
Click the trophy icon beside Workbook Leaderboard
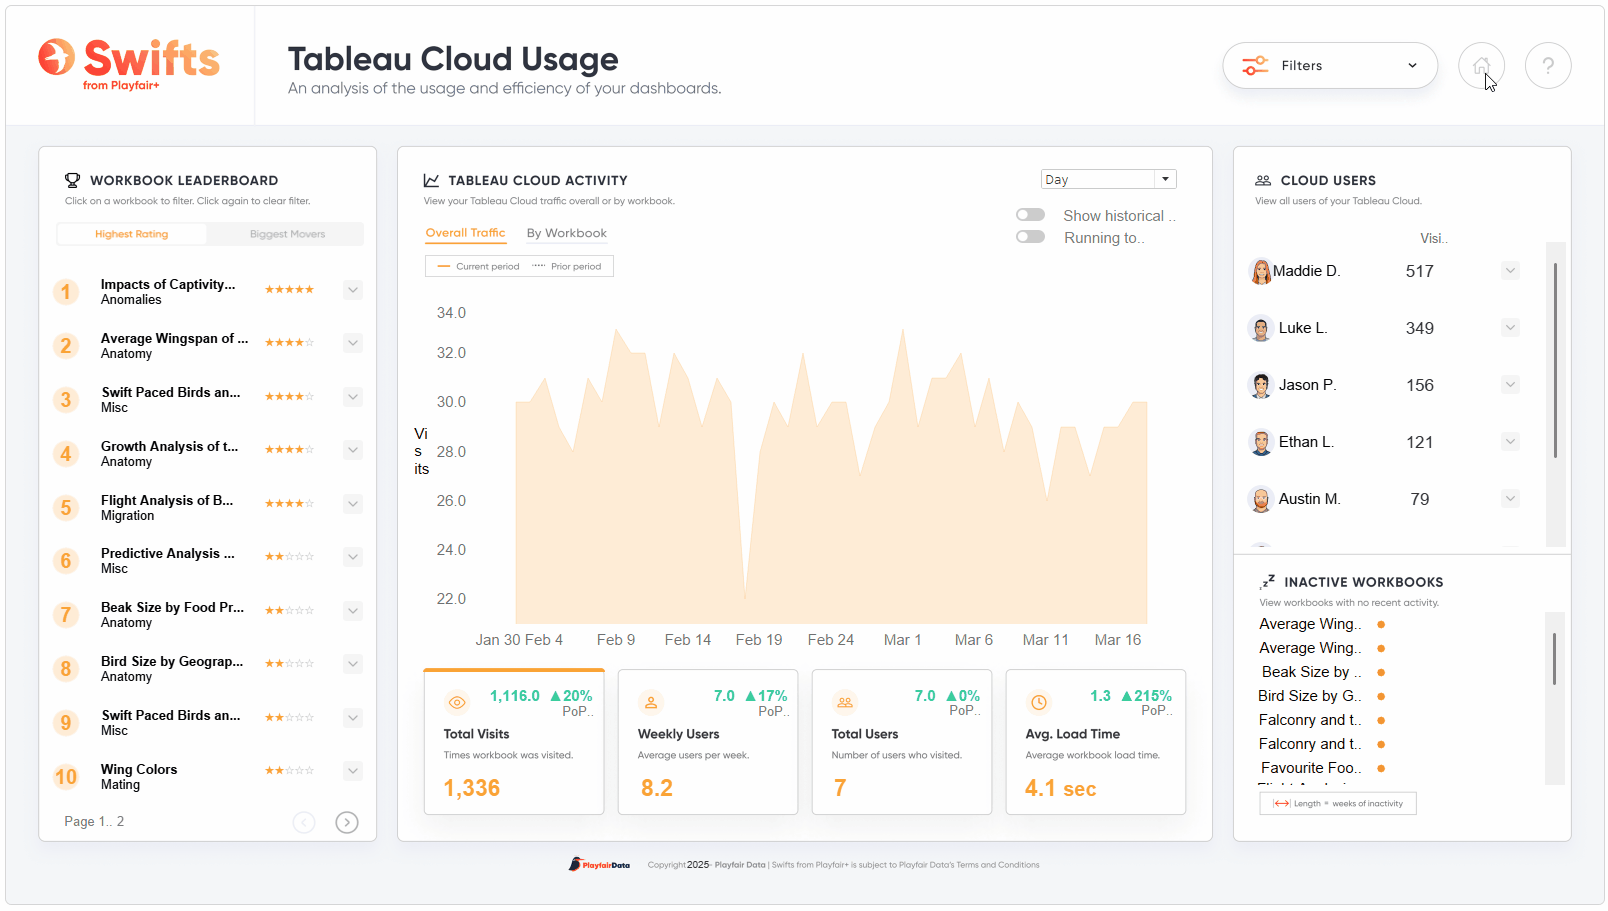(x=71, y=180)
